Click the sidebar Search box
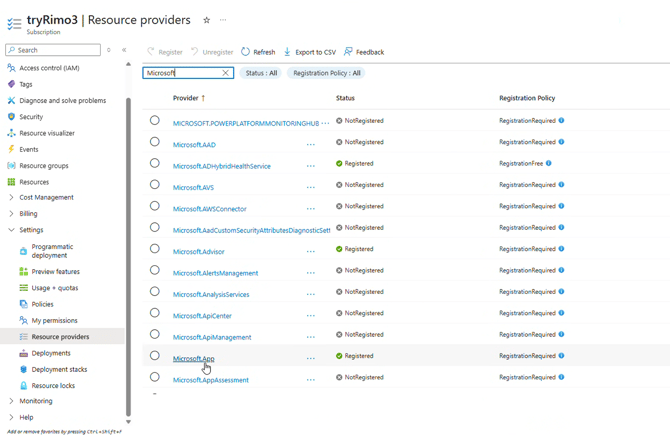 pyautogui.click(x=53, y=50)
